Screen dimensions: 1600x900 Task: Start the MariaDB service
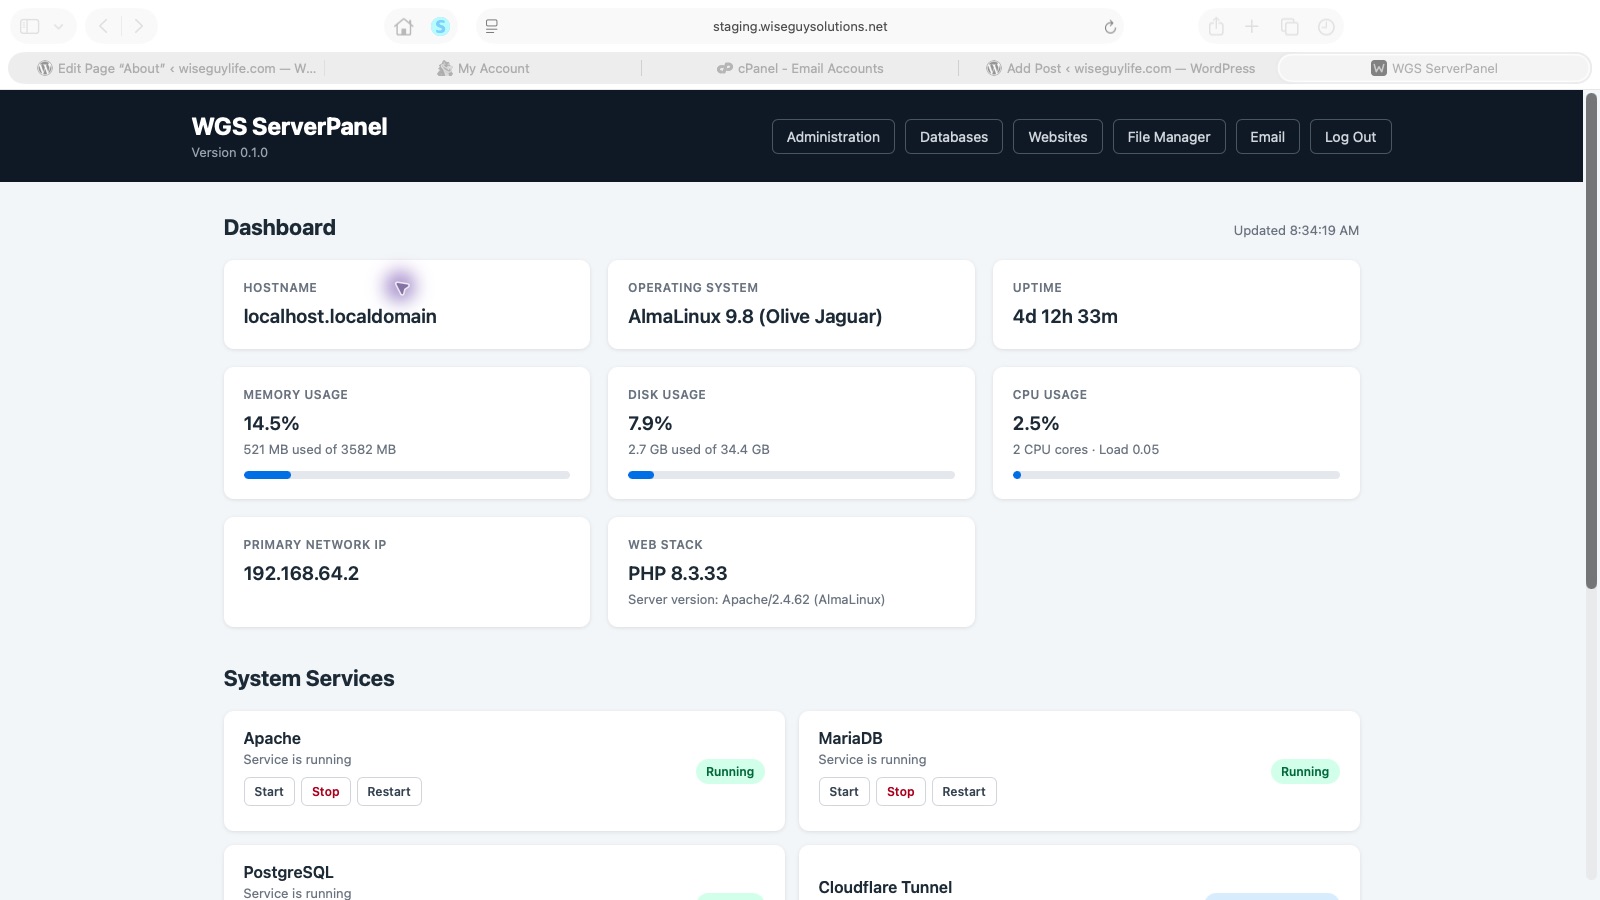[x=844, y=791]
